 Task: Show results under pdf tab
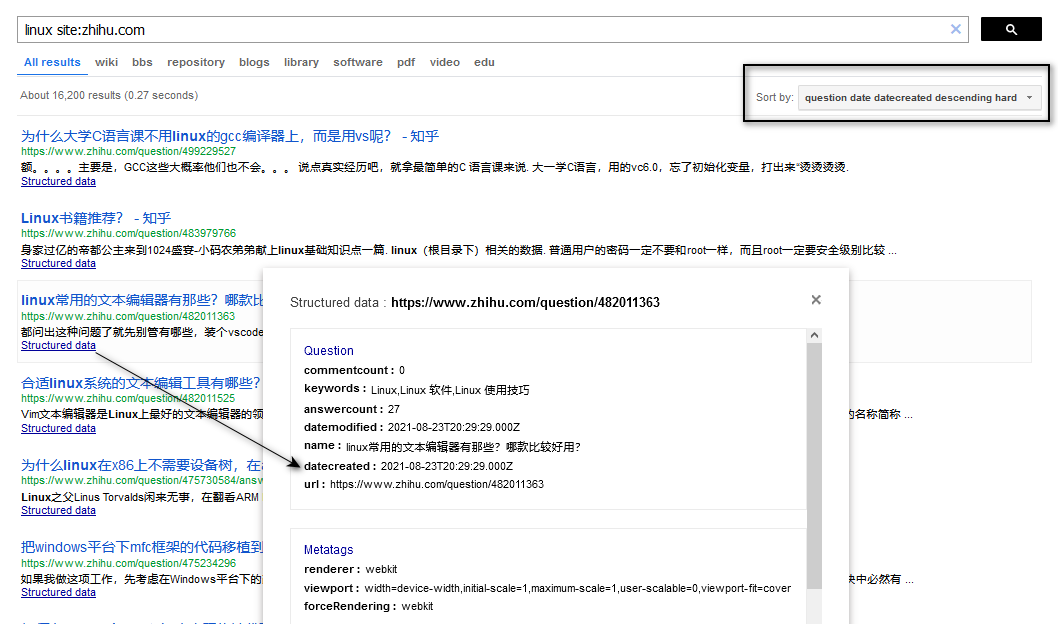(x=406, y=62)
